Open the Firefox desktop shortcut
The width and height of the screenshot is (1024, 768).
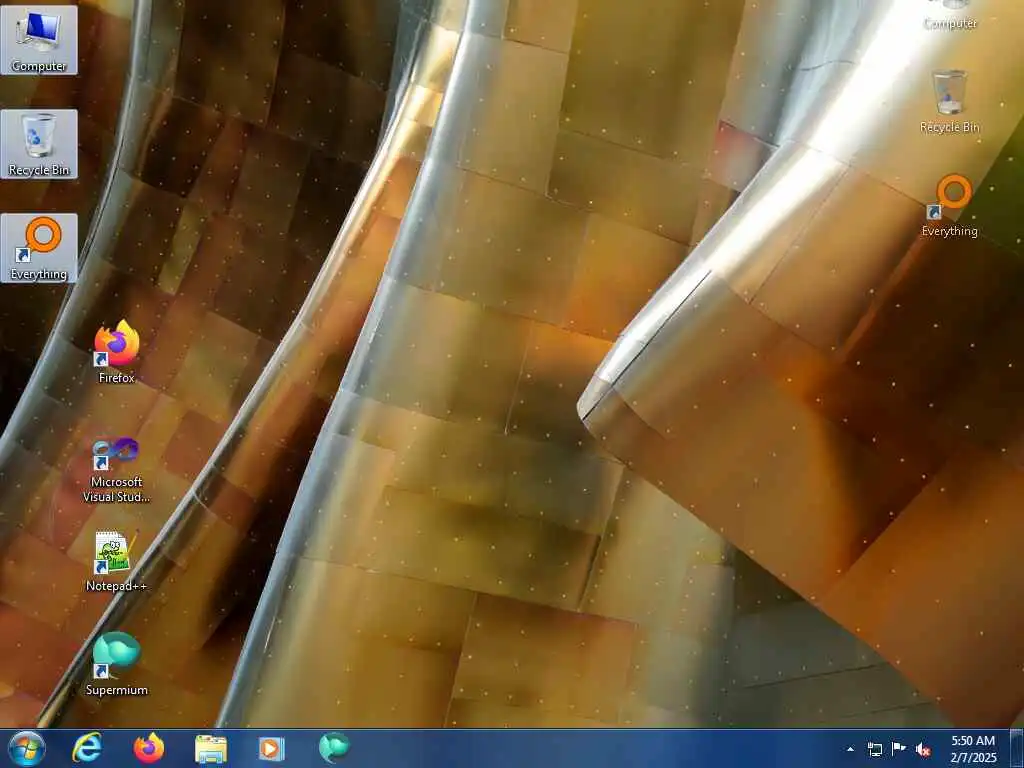116,352
